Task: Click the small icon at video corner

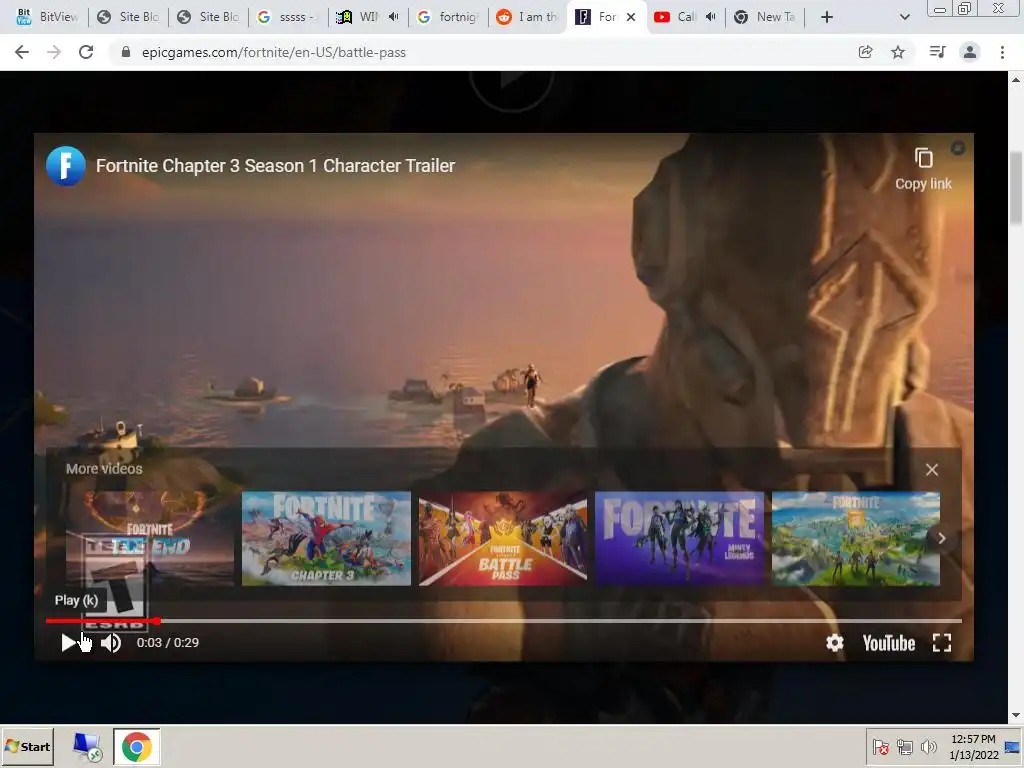Action: coord(958,148)
